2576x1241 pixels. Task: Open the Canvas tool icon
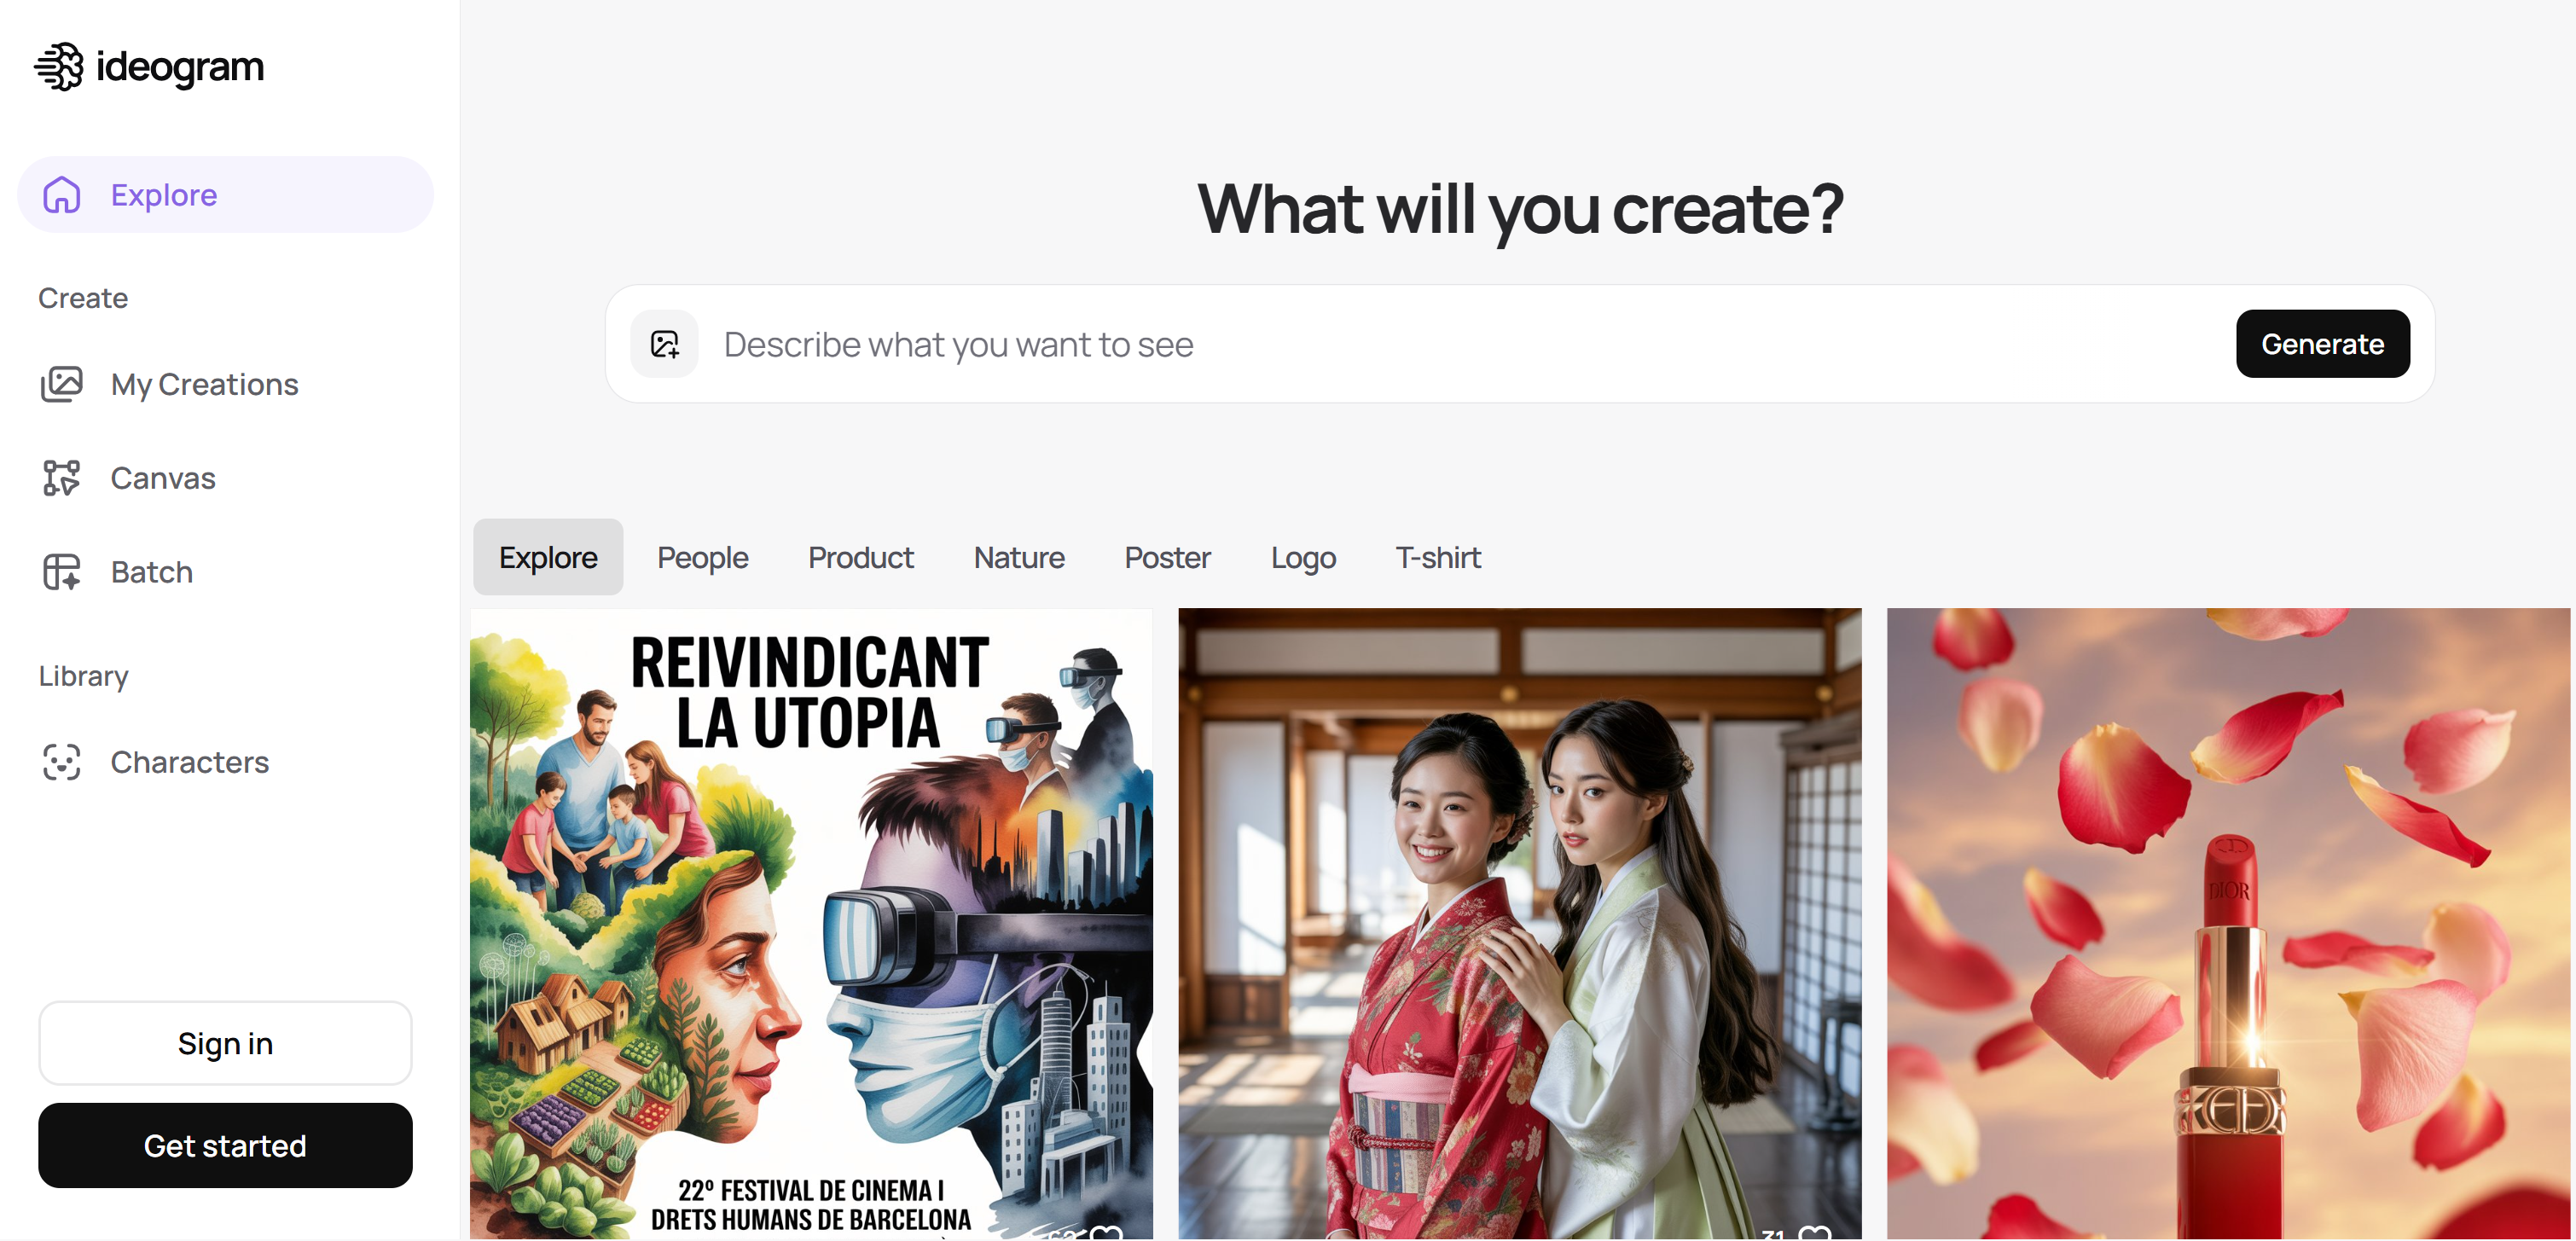tap(62, 478)
